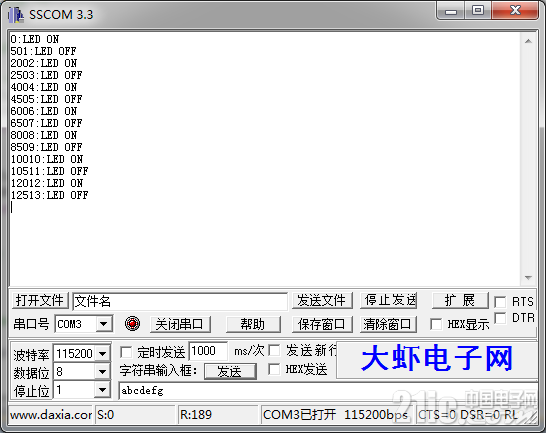The height and width of the screenshot is (433, 546).
Task: Click scroll down arrow of receive window
Action: click(528, 278)
